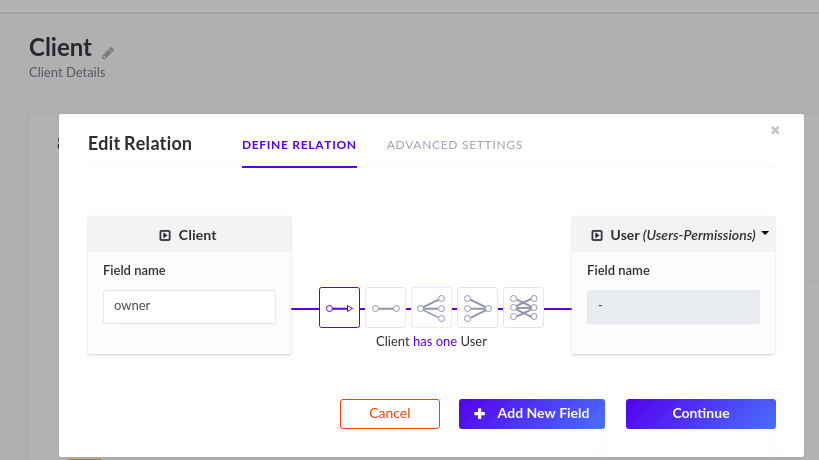Open the User (Users-Permissions) target dropdown
The width and height of the screenshot is (819, 460).
coord(765,233)
